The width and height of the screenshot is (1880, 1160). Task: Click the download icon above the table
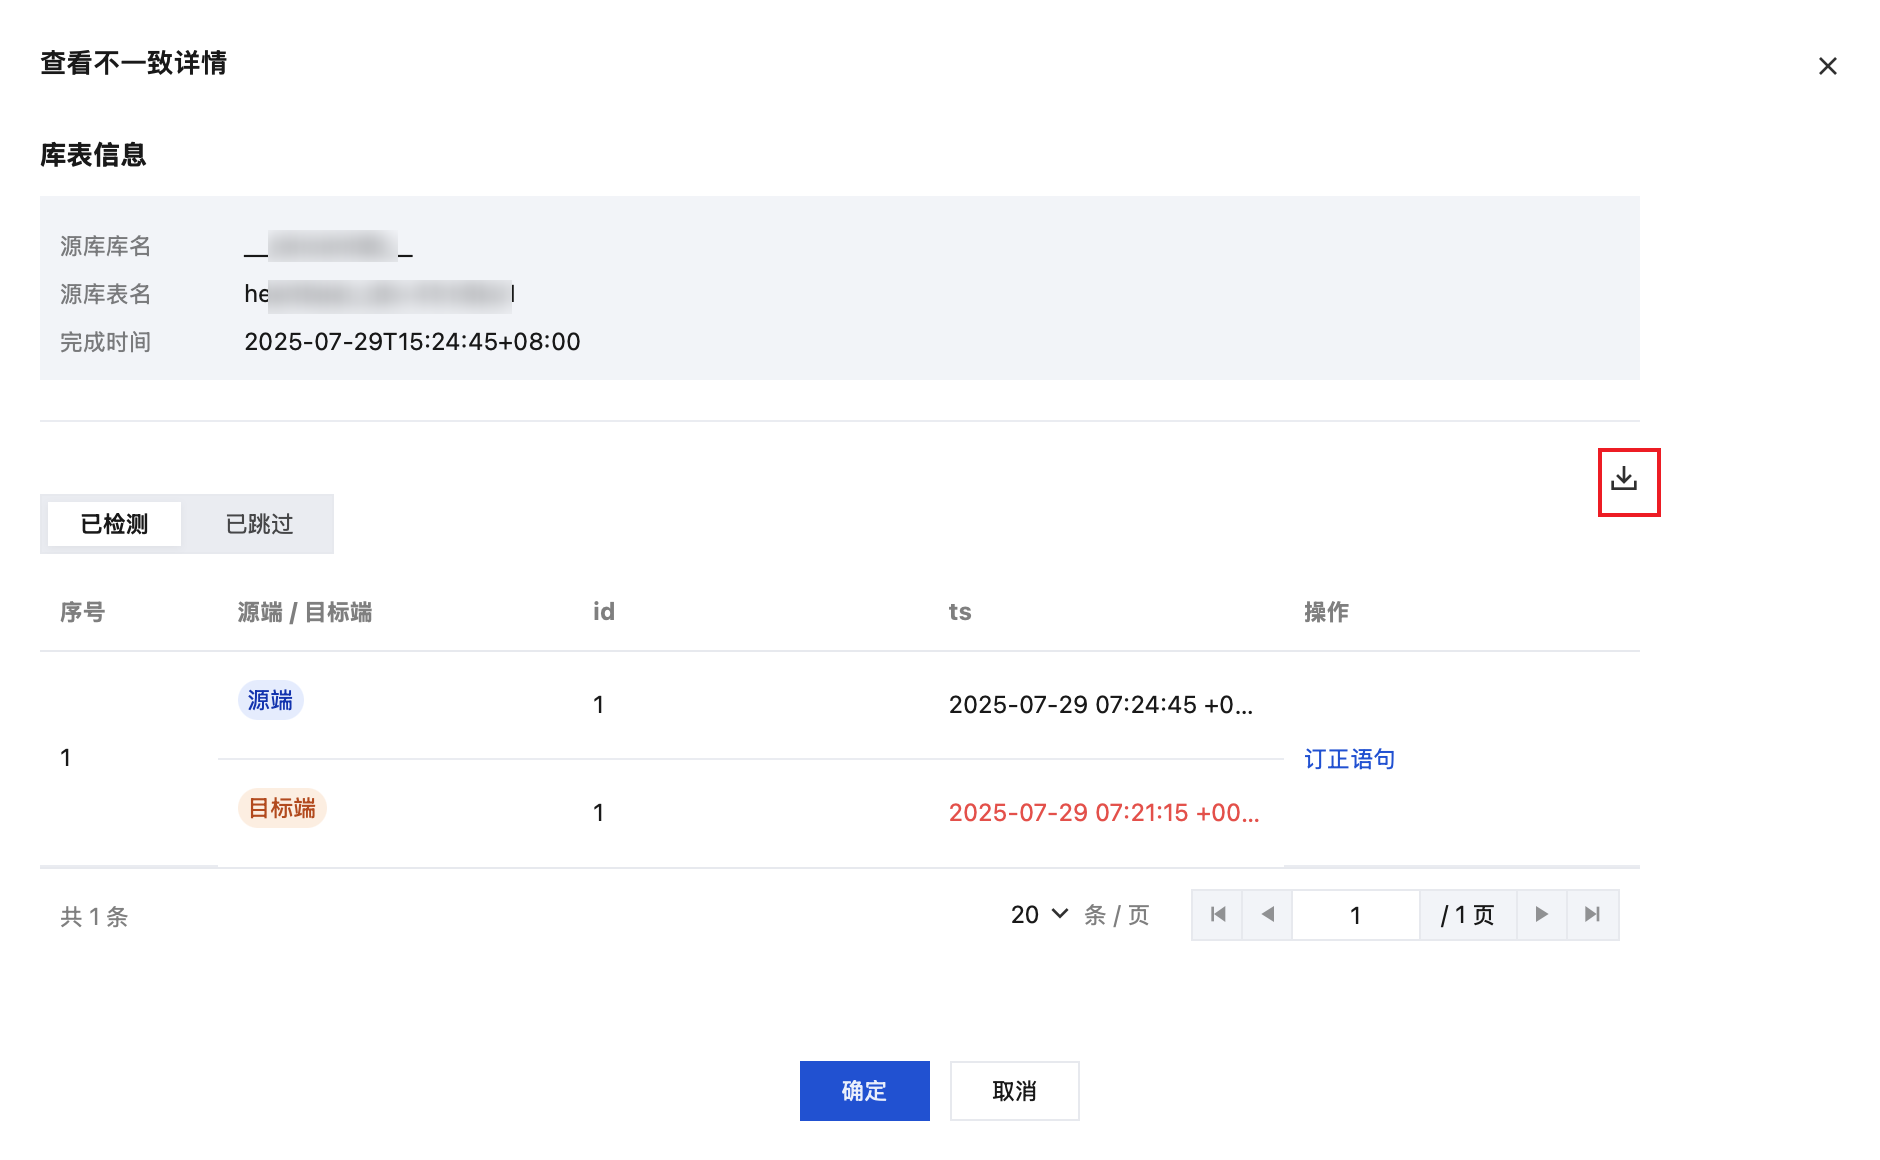tap(1624, 479)
